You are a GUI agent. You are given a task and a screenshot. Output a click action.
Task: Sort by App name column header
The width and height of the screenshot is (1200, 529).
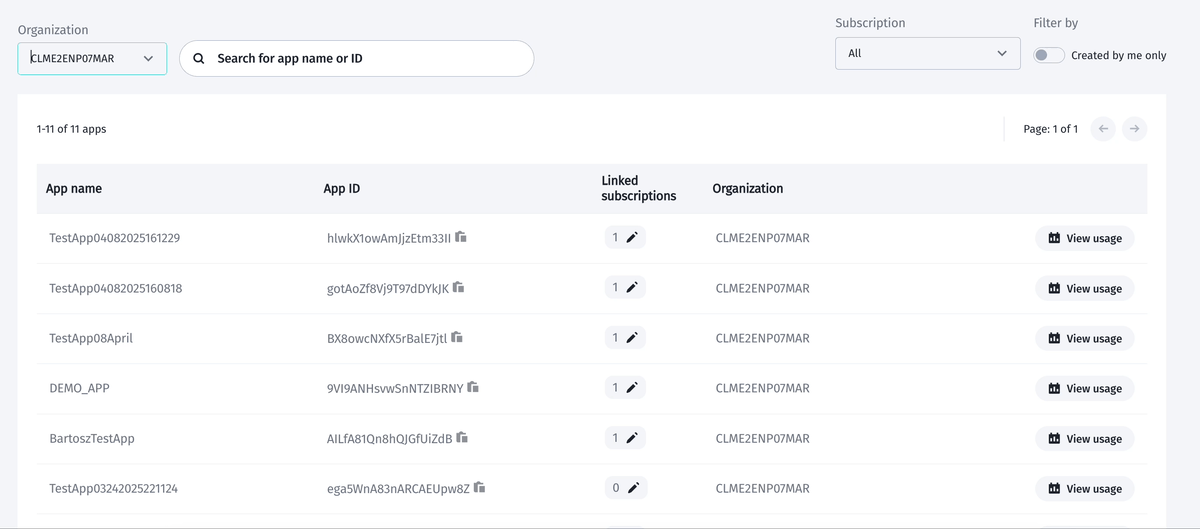[x=74, y=188]
